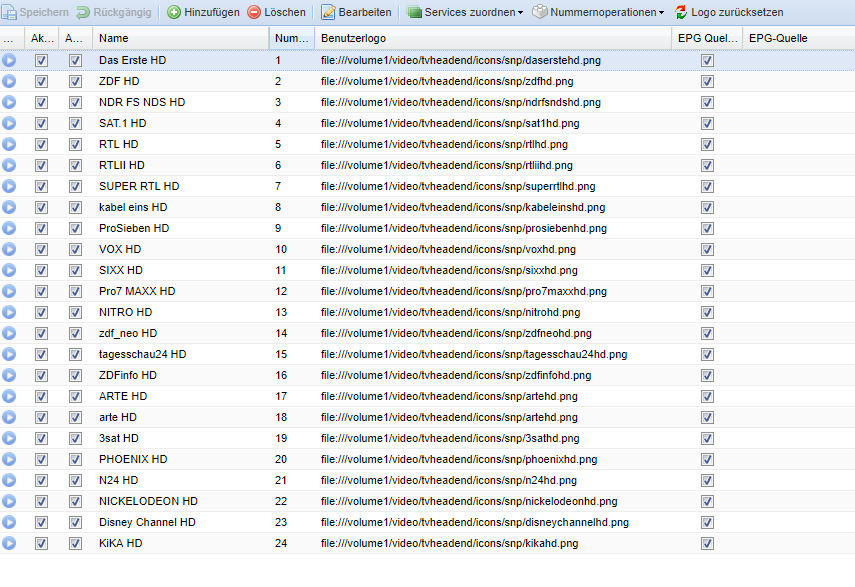
Task: Toggle first enabled checkbox for ARTE HD
Action: [41, 396]
